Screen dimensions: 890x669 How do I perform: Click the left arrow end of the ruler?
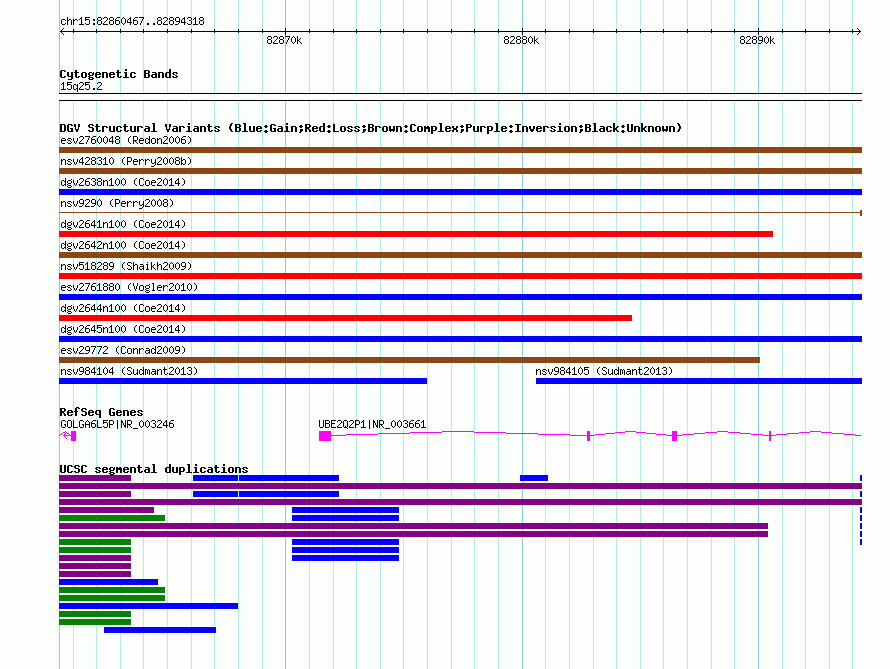[62, 32]
